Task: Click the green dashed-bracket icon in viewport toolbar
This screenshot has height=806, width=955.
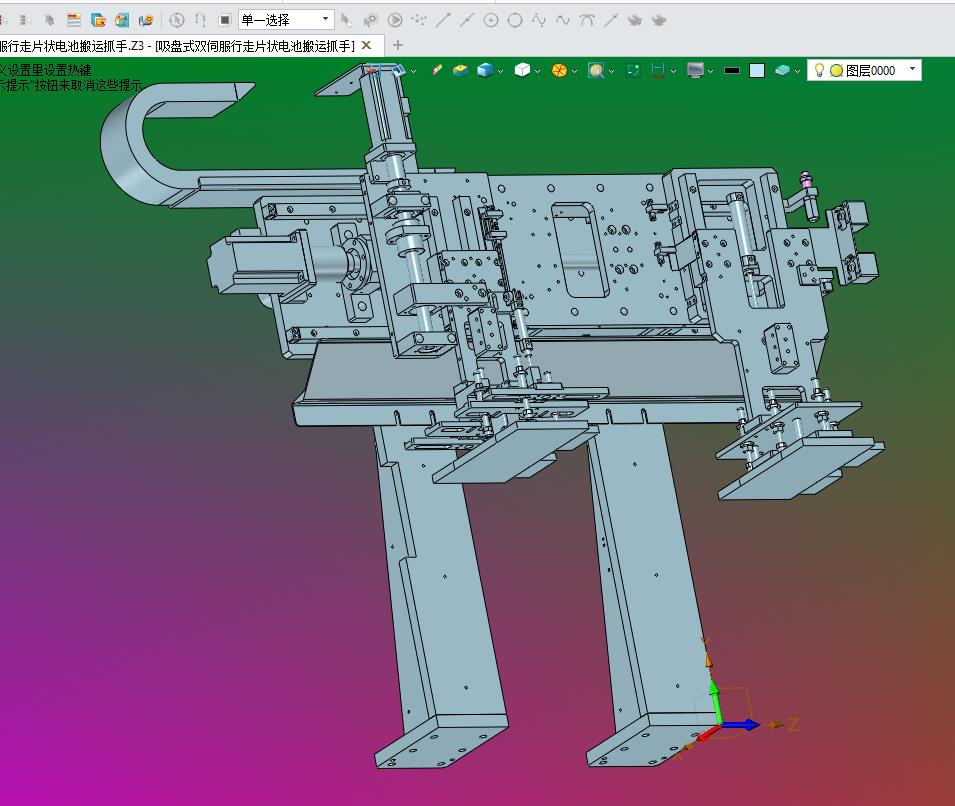Action: tap(633, 71)
